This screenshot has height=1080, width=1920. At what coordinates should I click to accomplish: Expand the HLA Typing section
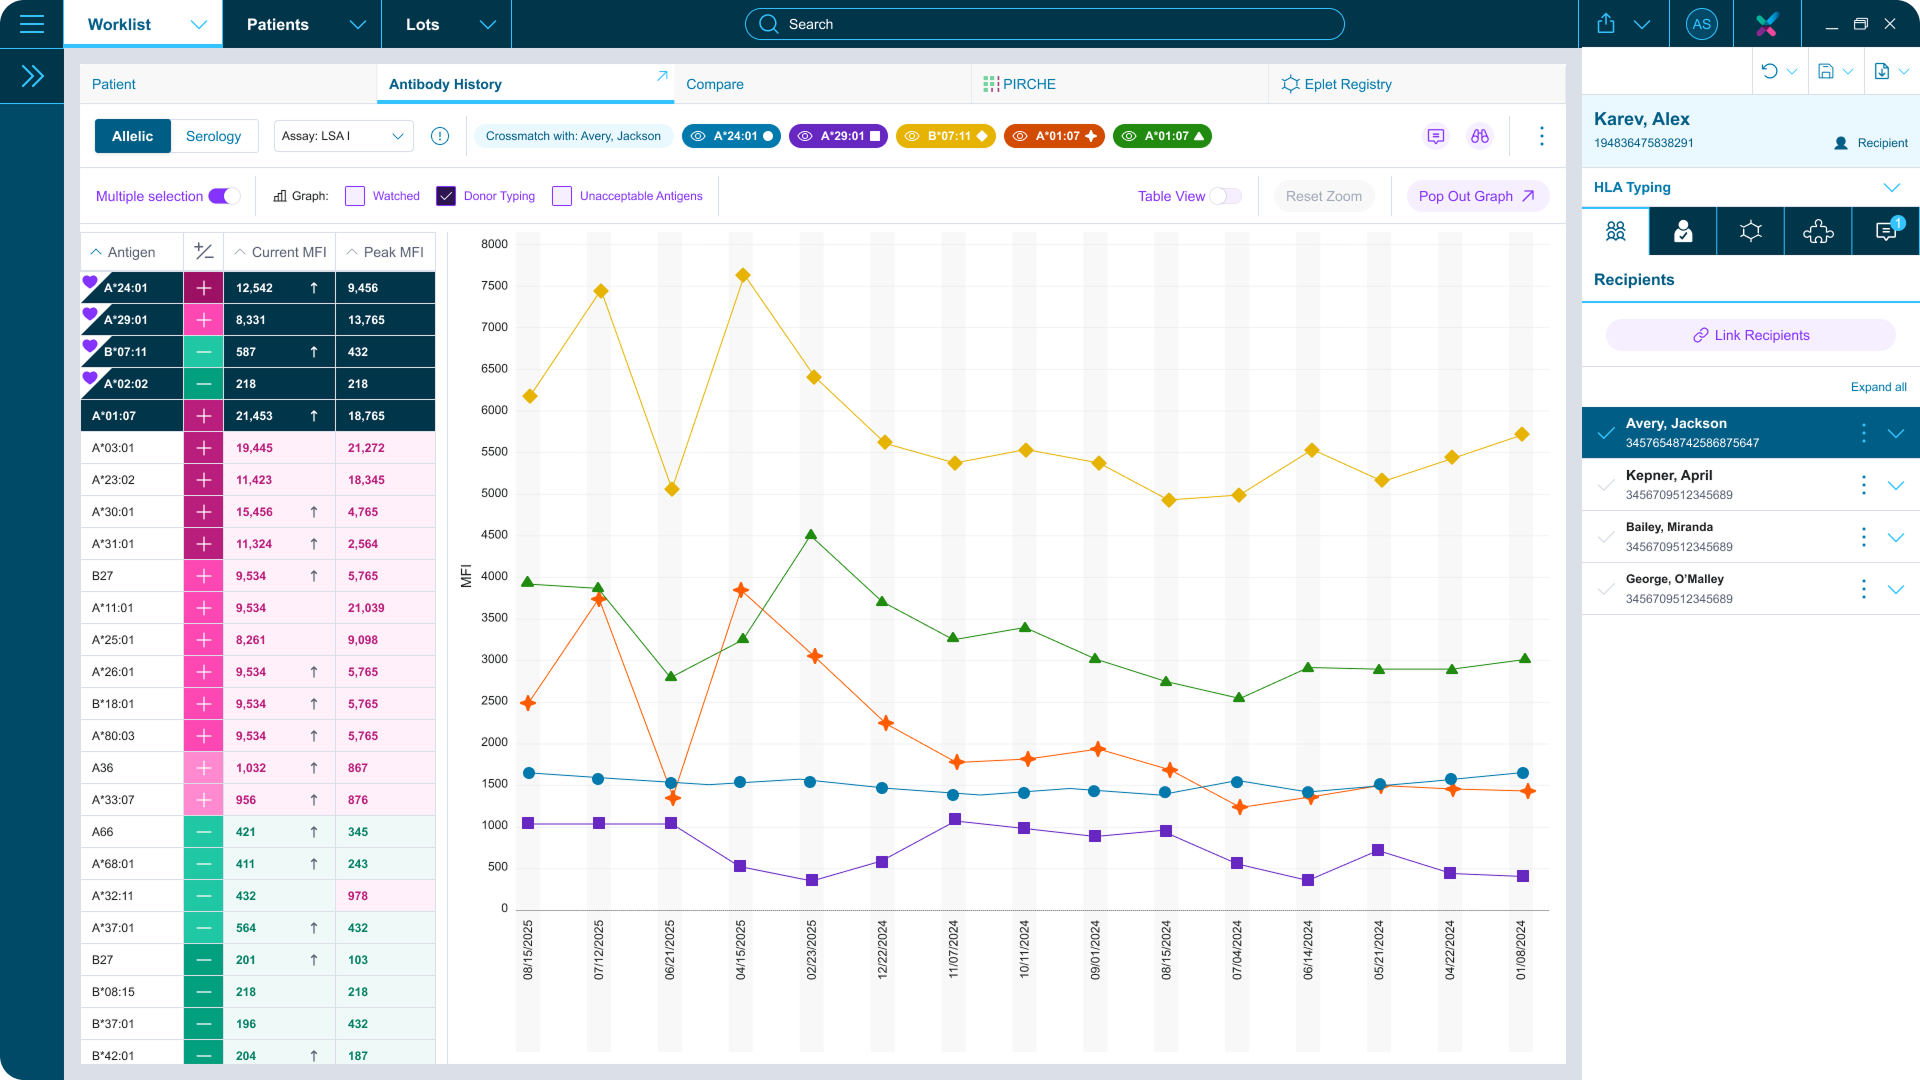click(x=1891, y=187)
